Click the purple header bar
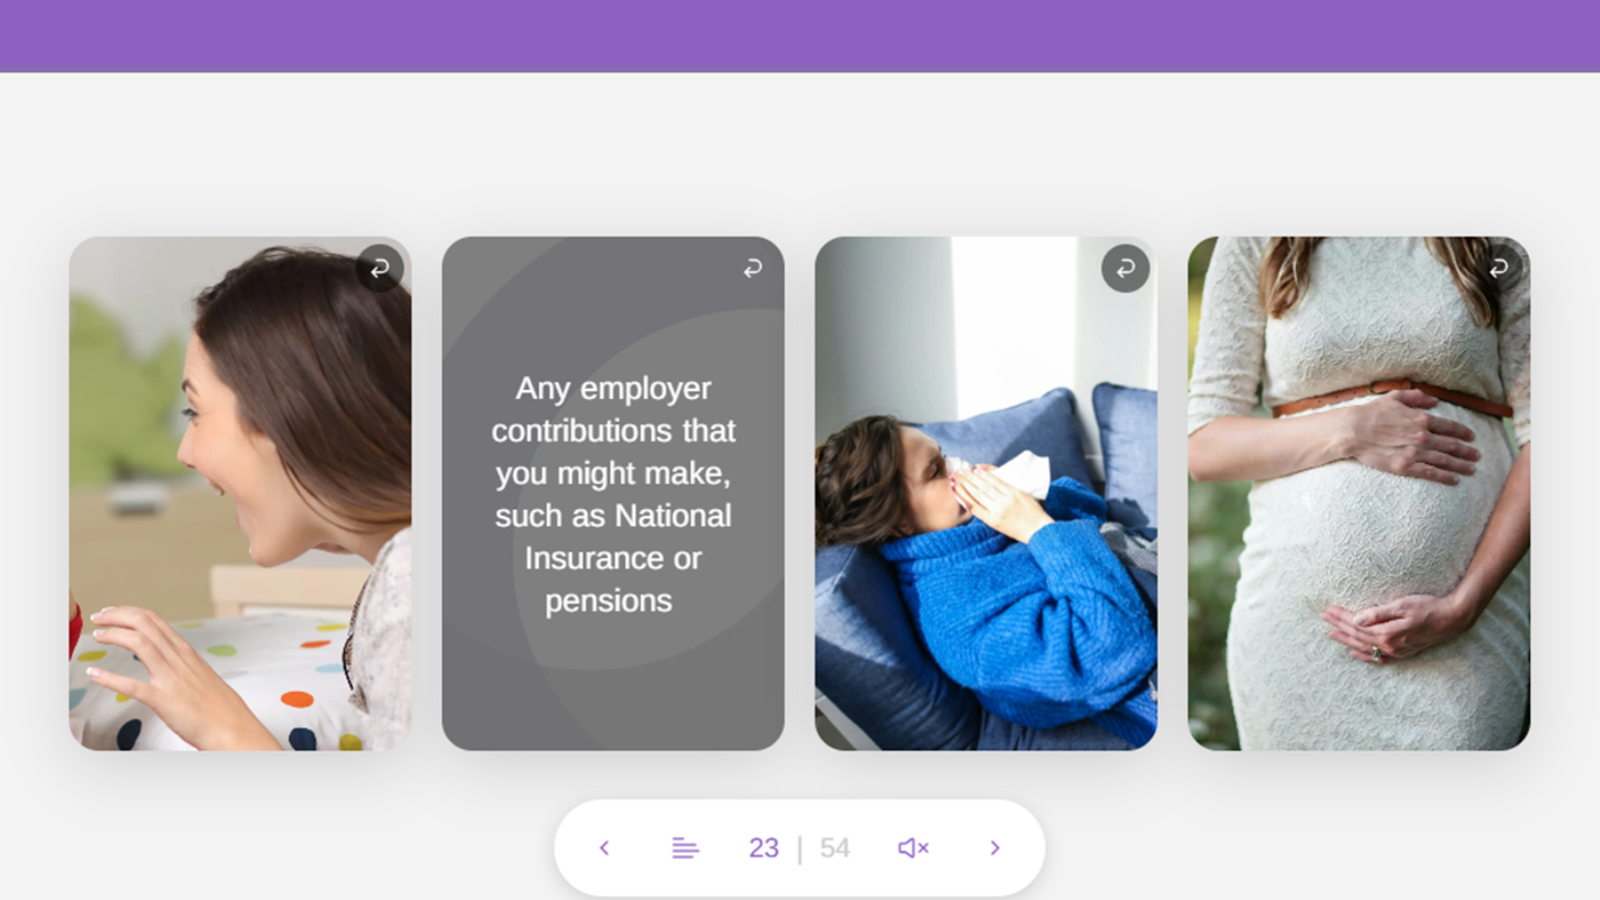1600x900 pixels. [x=800, y=36]
